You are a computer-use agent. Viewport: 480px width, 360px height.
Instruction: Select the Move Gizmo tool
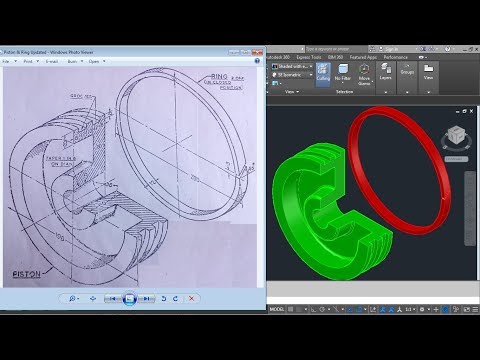[x=364, y=75]
